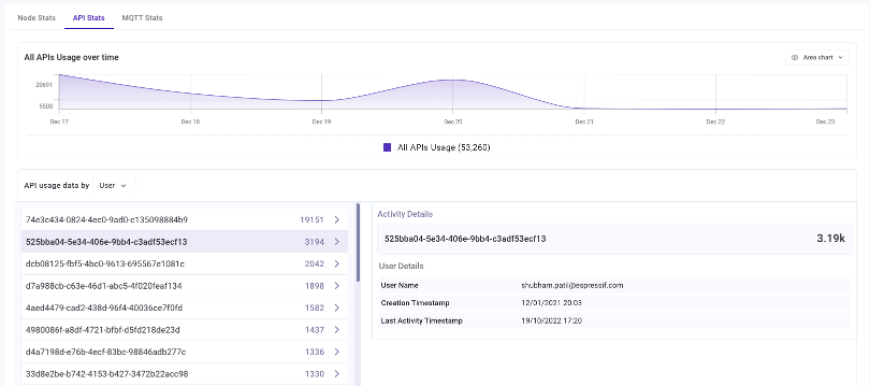This screenshot has height=386, width=870.
Task: Switch to the MQTT Stats tab
Action: tap(142, 18)
